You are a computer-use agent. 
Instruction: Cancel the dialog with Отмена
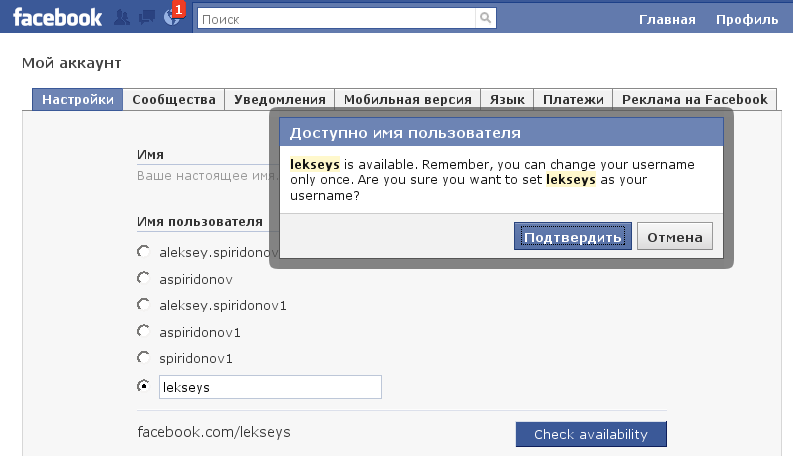675,236
